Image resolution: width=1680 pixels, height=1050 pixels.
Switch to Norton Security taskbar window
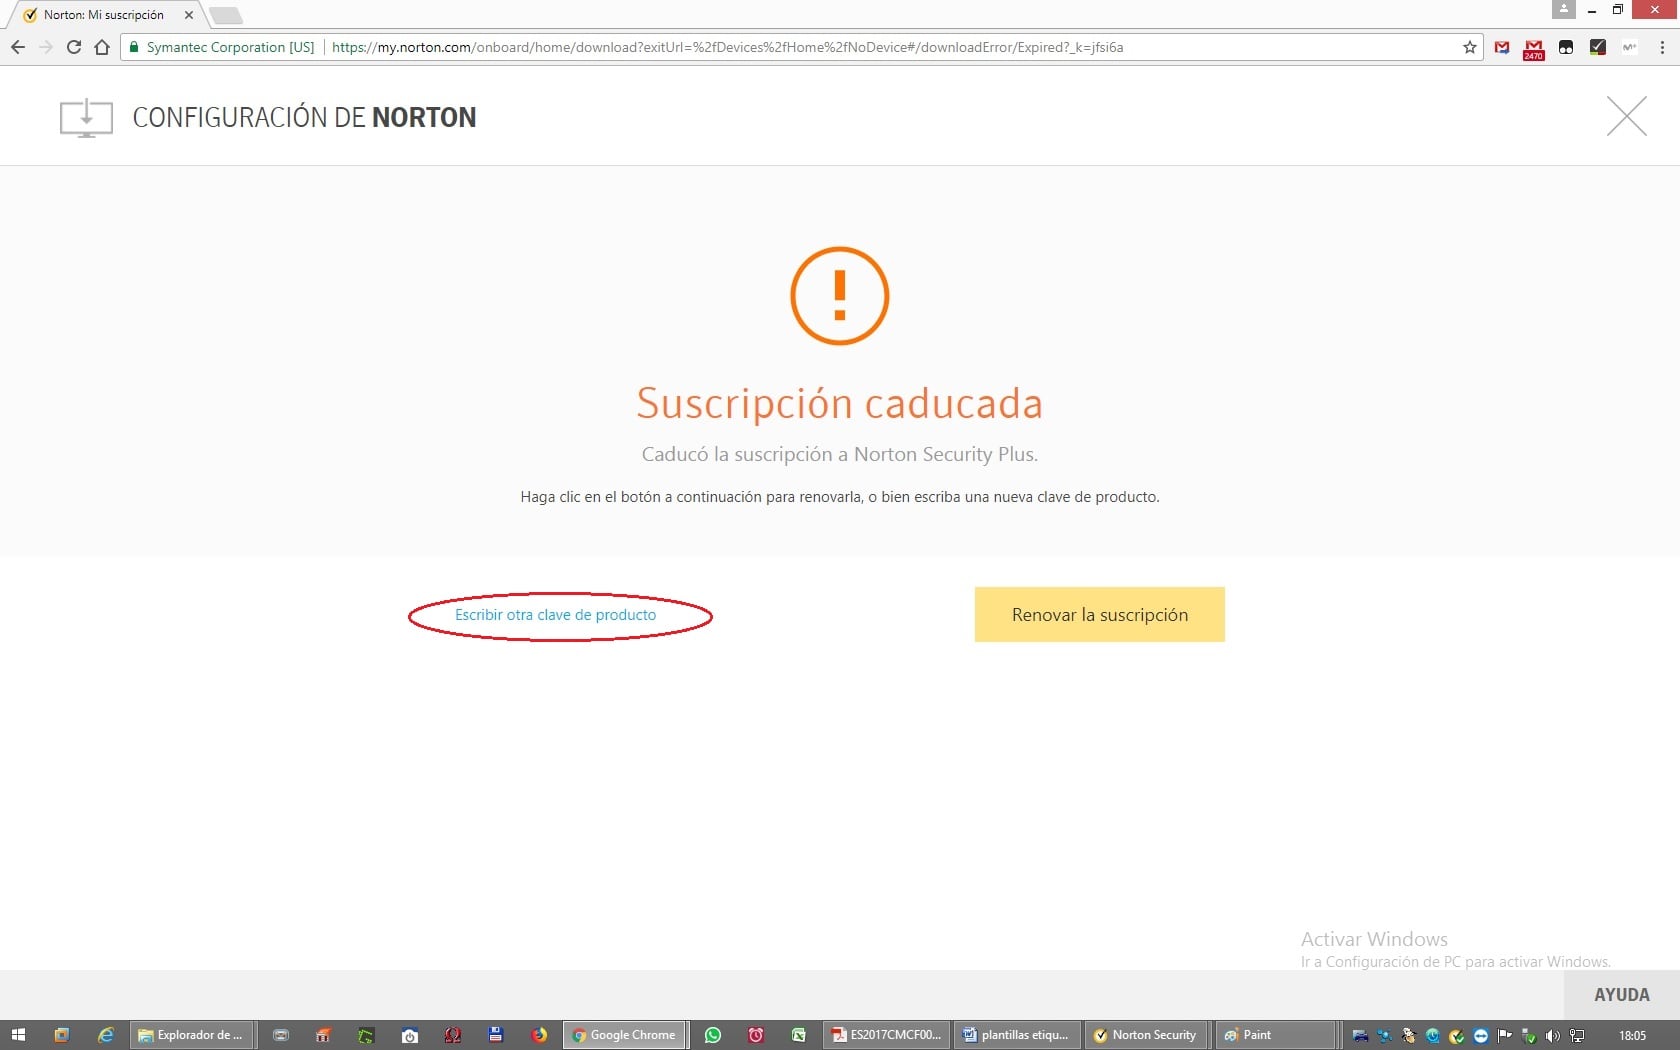(x=1147, y=1035)
